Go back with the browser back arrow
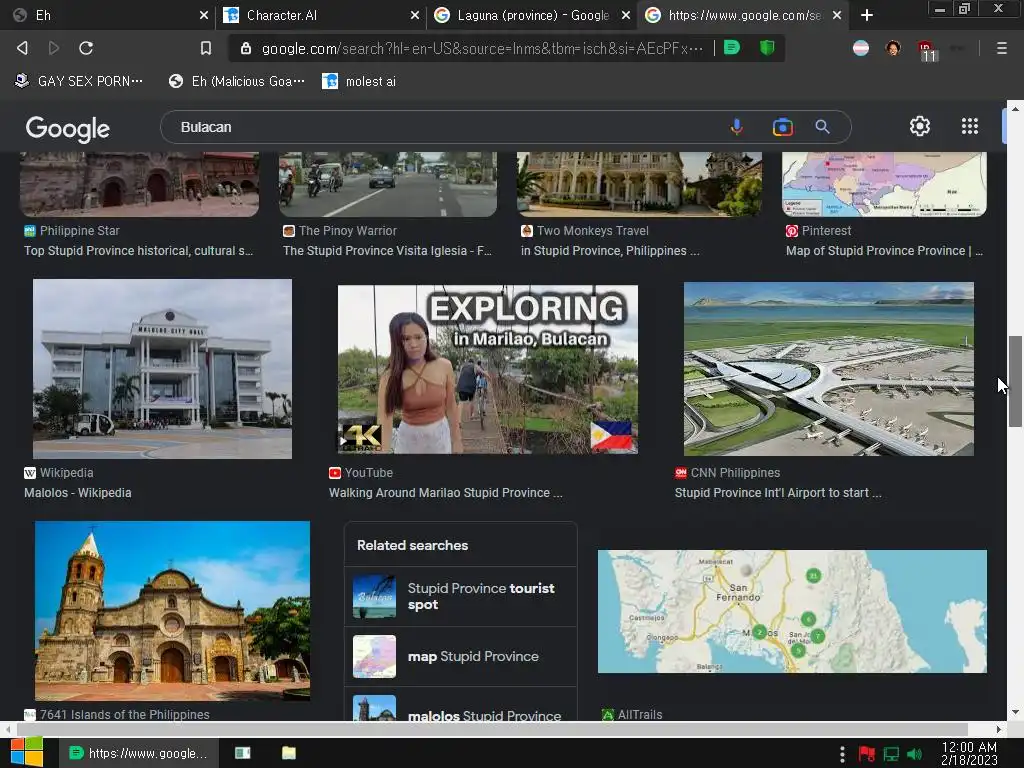Screen dimensions: 1024x768 coord(22,48)
